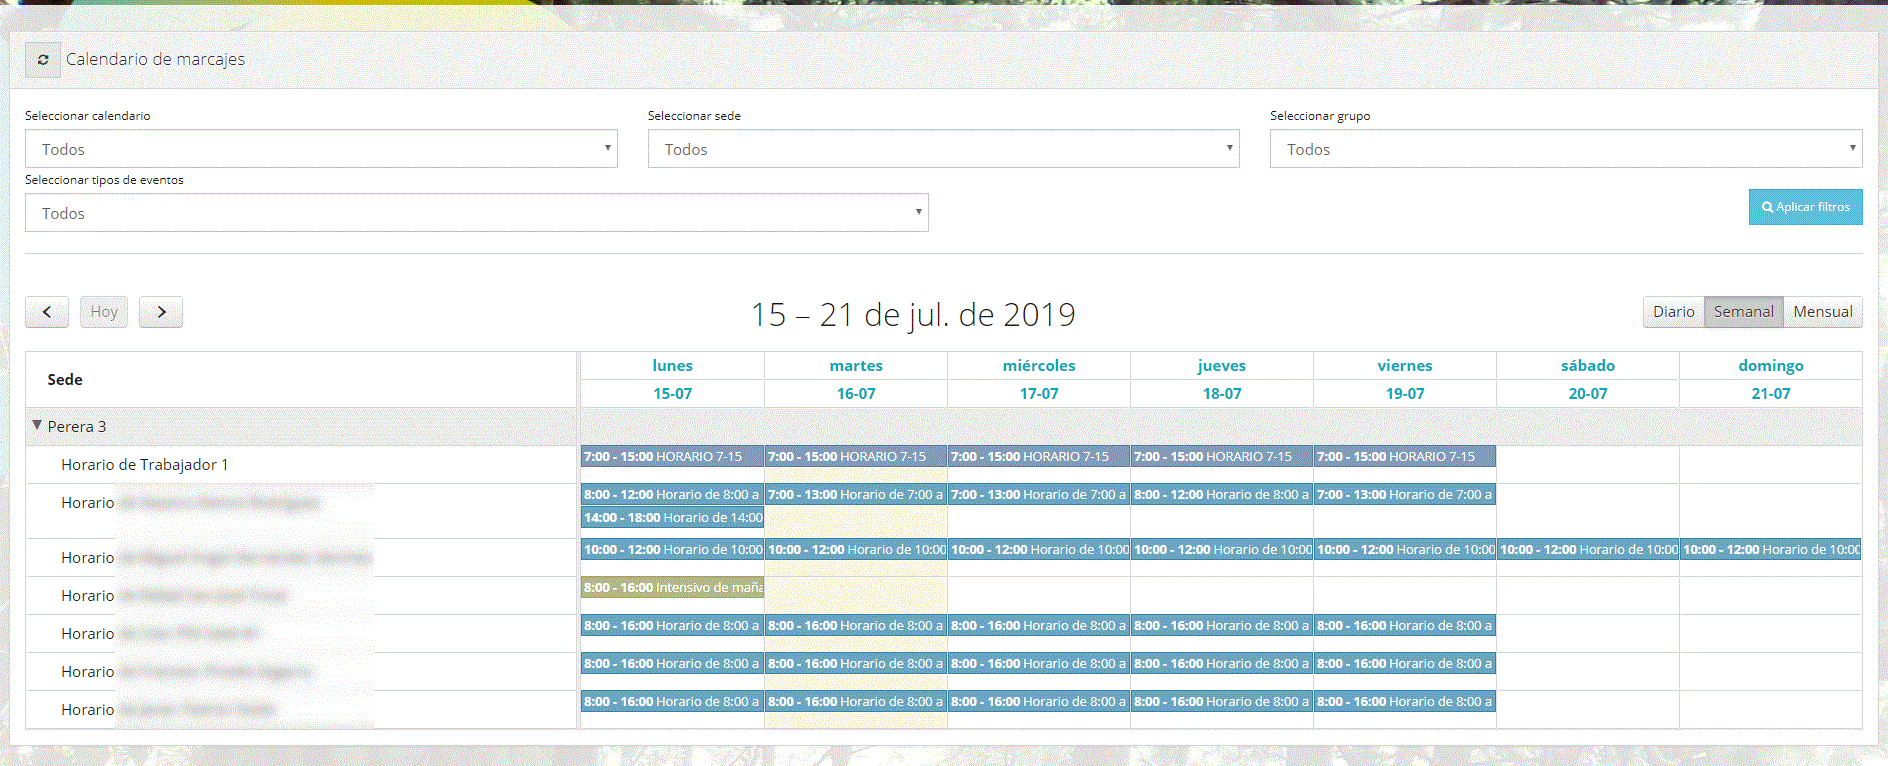
Task: Open the Seleccionar grupo dropdown
Action: coord(1566,149)
